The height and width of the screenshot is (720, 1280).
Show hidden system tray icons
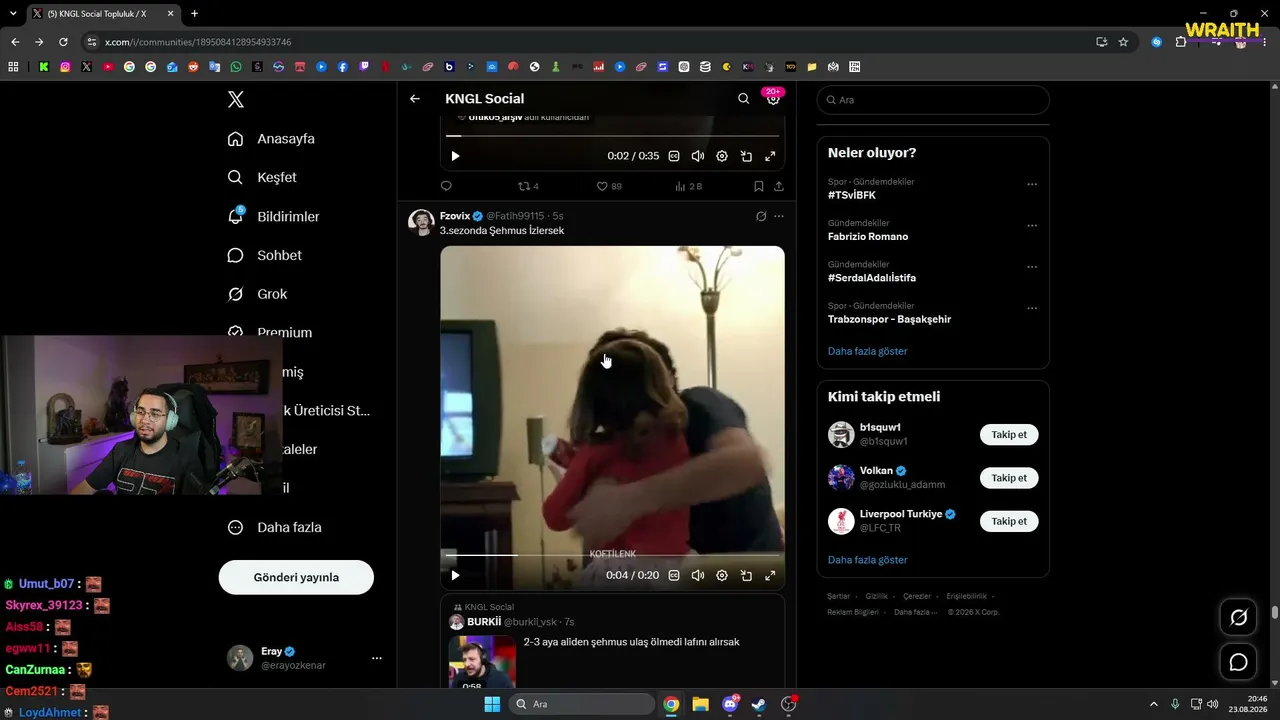click(x=1153, y=704)
